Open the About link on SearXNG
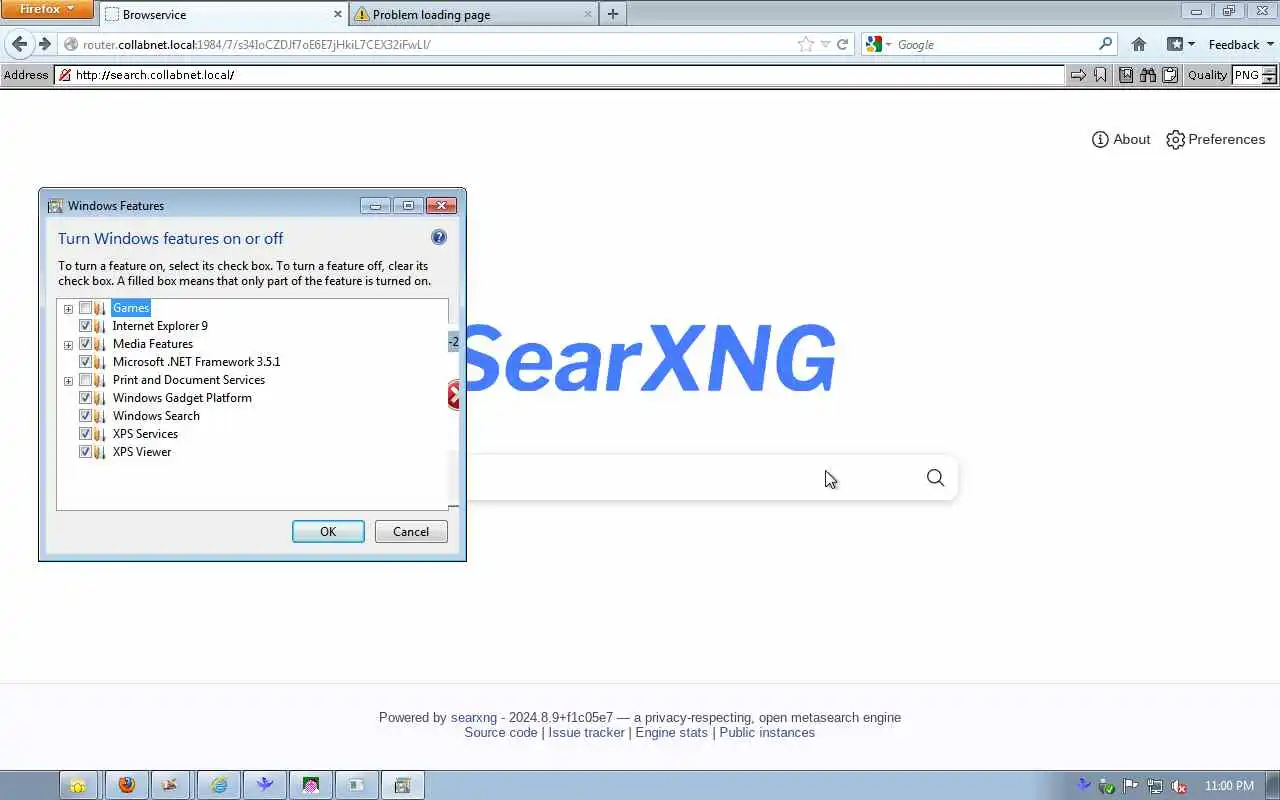Image resolution: width=1280 pixels, height=800 pixels. click(x=1121, y=139)
